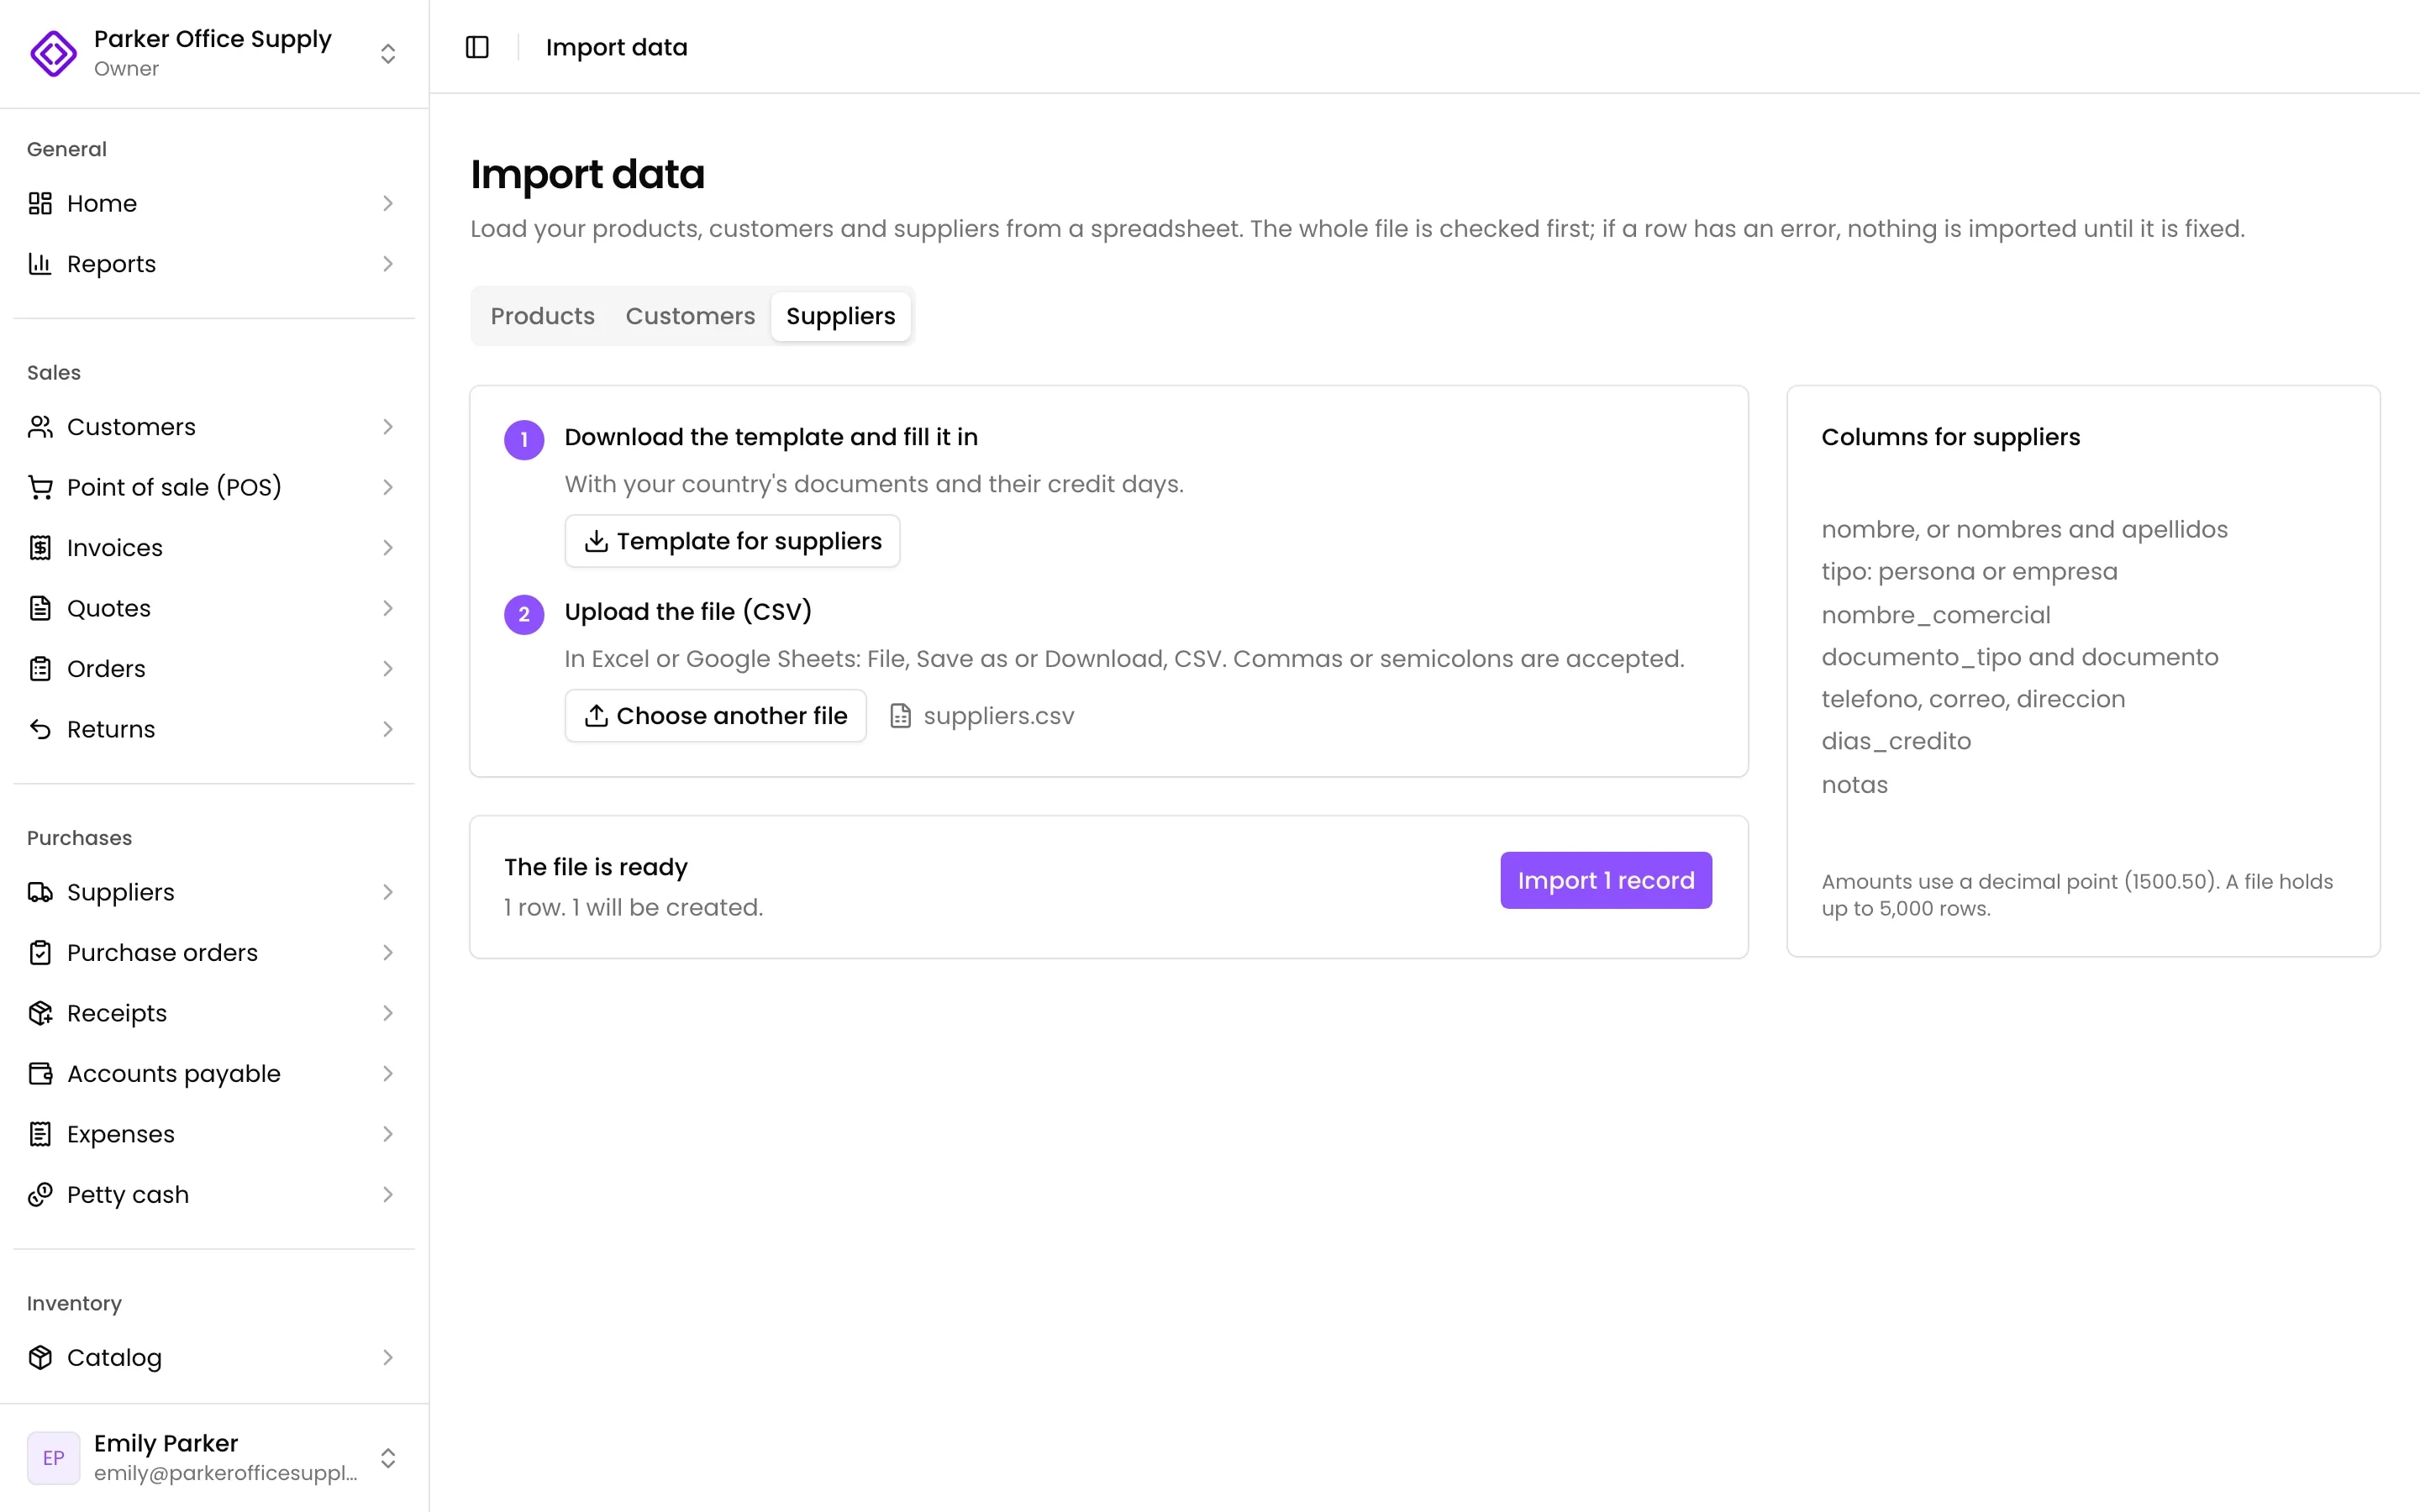Open Home in the sidebar
The image size is (2420, 1512).
click(214, 203)
